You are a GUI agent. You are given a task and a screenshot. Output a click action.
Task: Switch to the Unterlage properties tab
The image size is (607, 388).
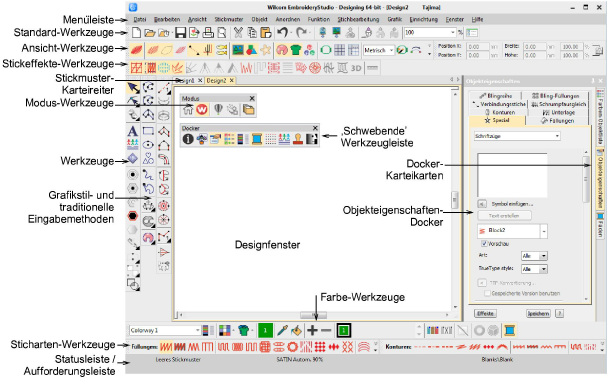[559, 112]
